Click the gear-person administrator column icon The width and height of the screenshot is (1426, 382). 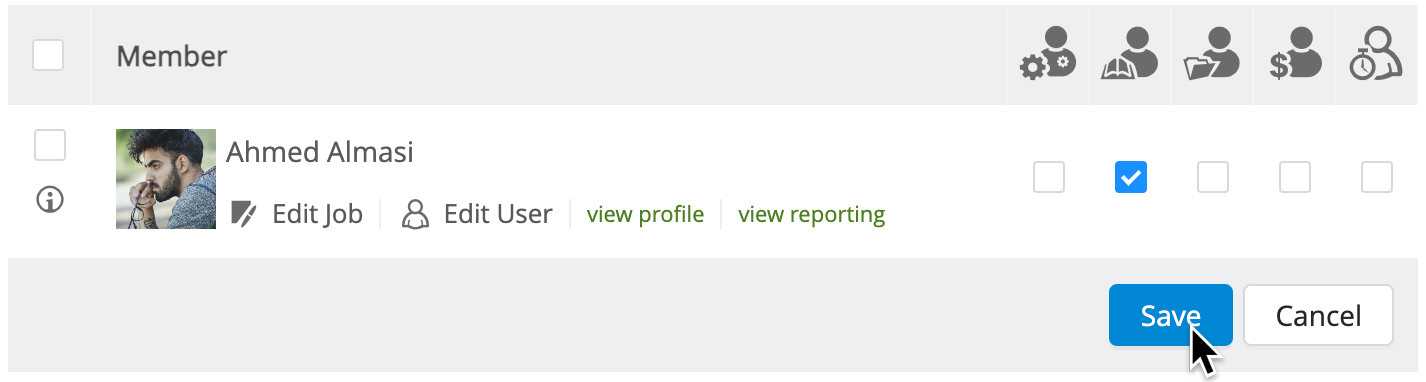pyautogui.click(x=1048, y=56)
